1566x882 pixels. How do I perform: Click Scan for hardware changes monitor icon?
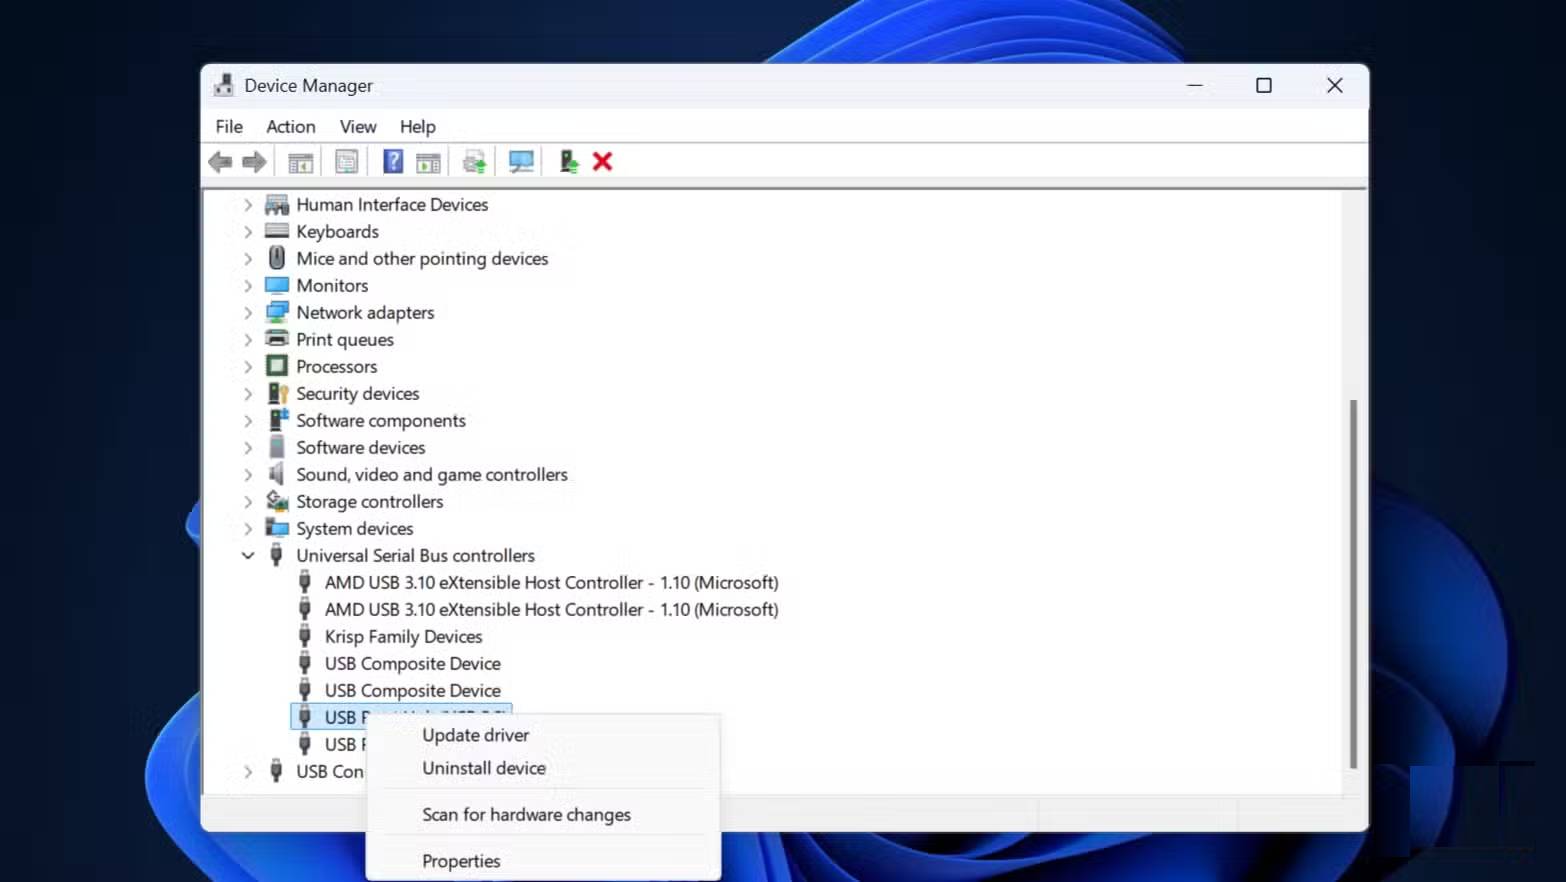coord(521,162)
